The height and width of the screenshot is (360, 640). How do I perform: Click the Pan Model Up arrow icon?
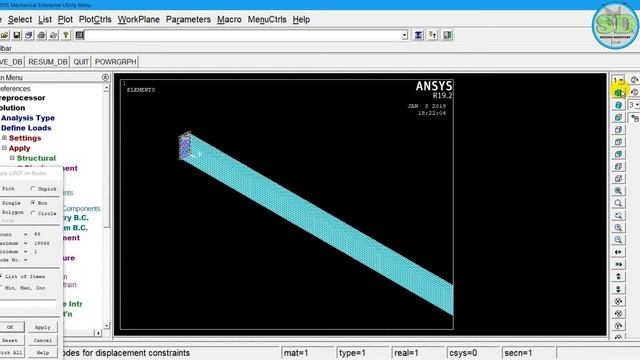tap(618, 276)
